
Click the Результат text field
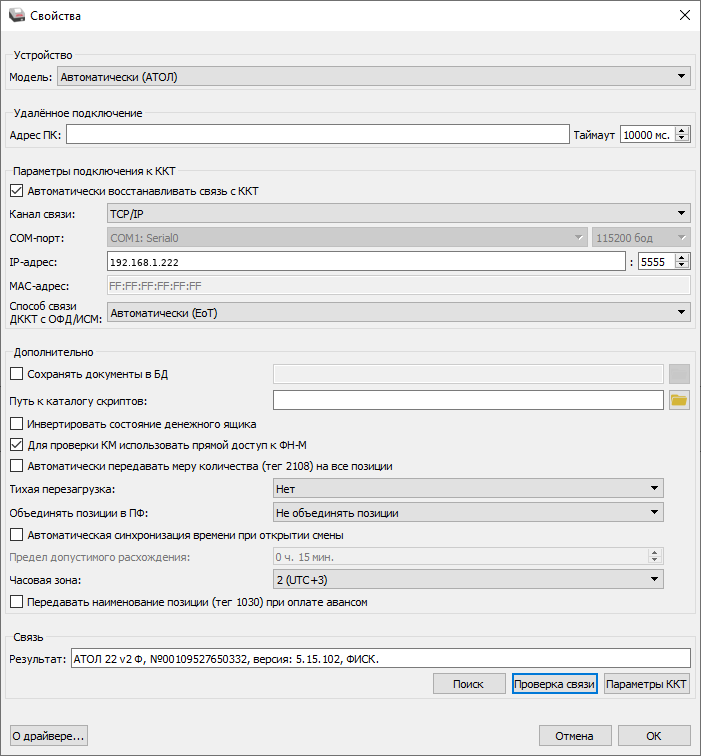point(381,659)
